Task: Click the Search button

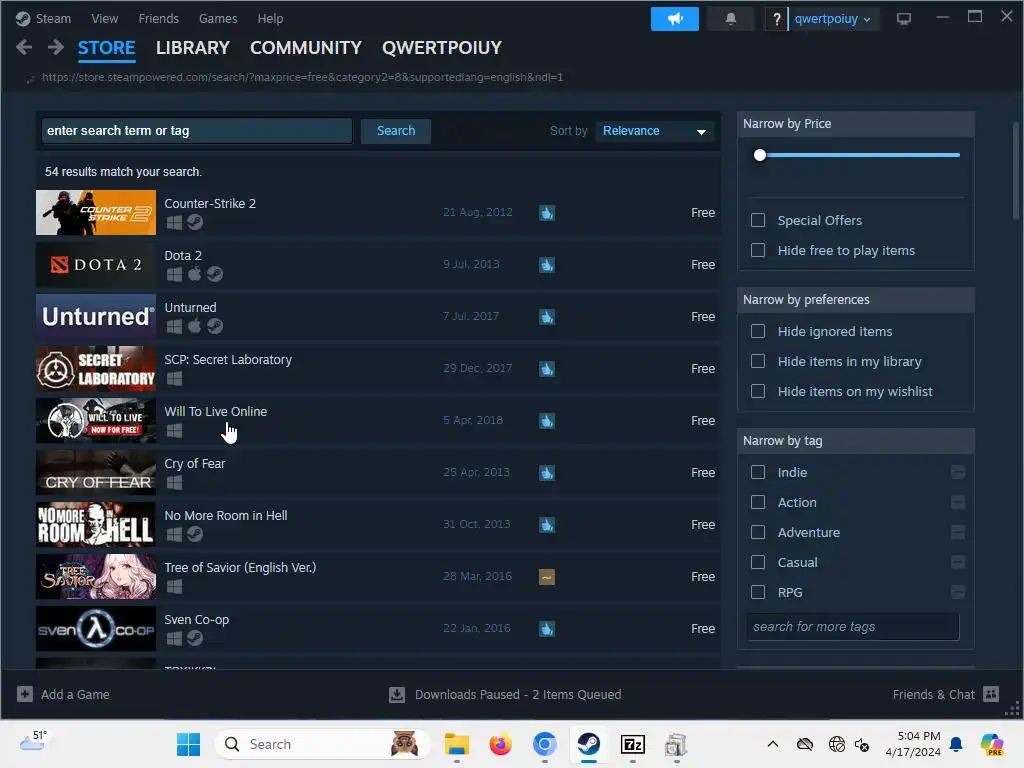Action: pyautogui.click(x=396, y=131)
